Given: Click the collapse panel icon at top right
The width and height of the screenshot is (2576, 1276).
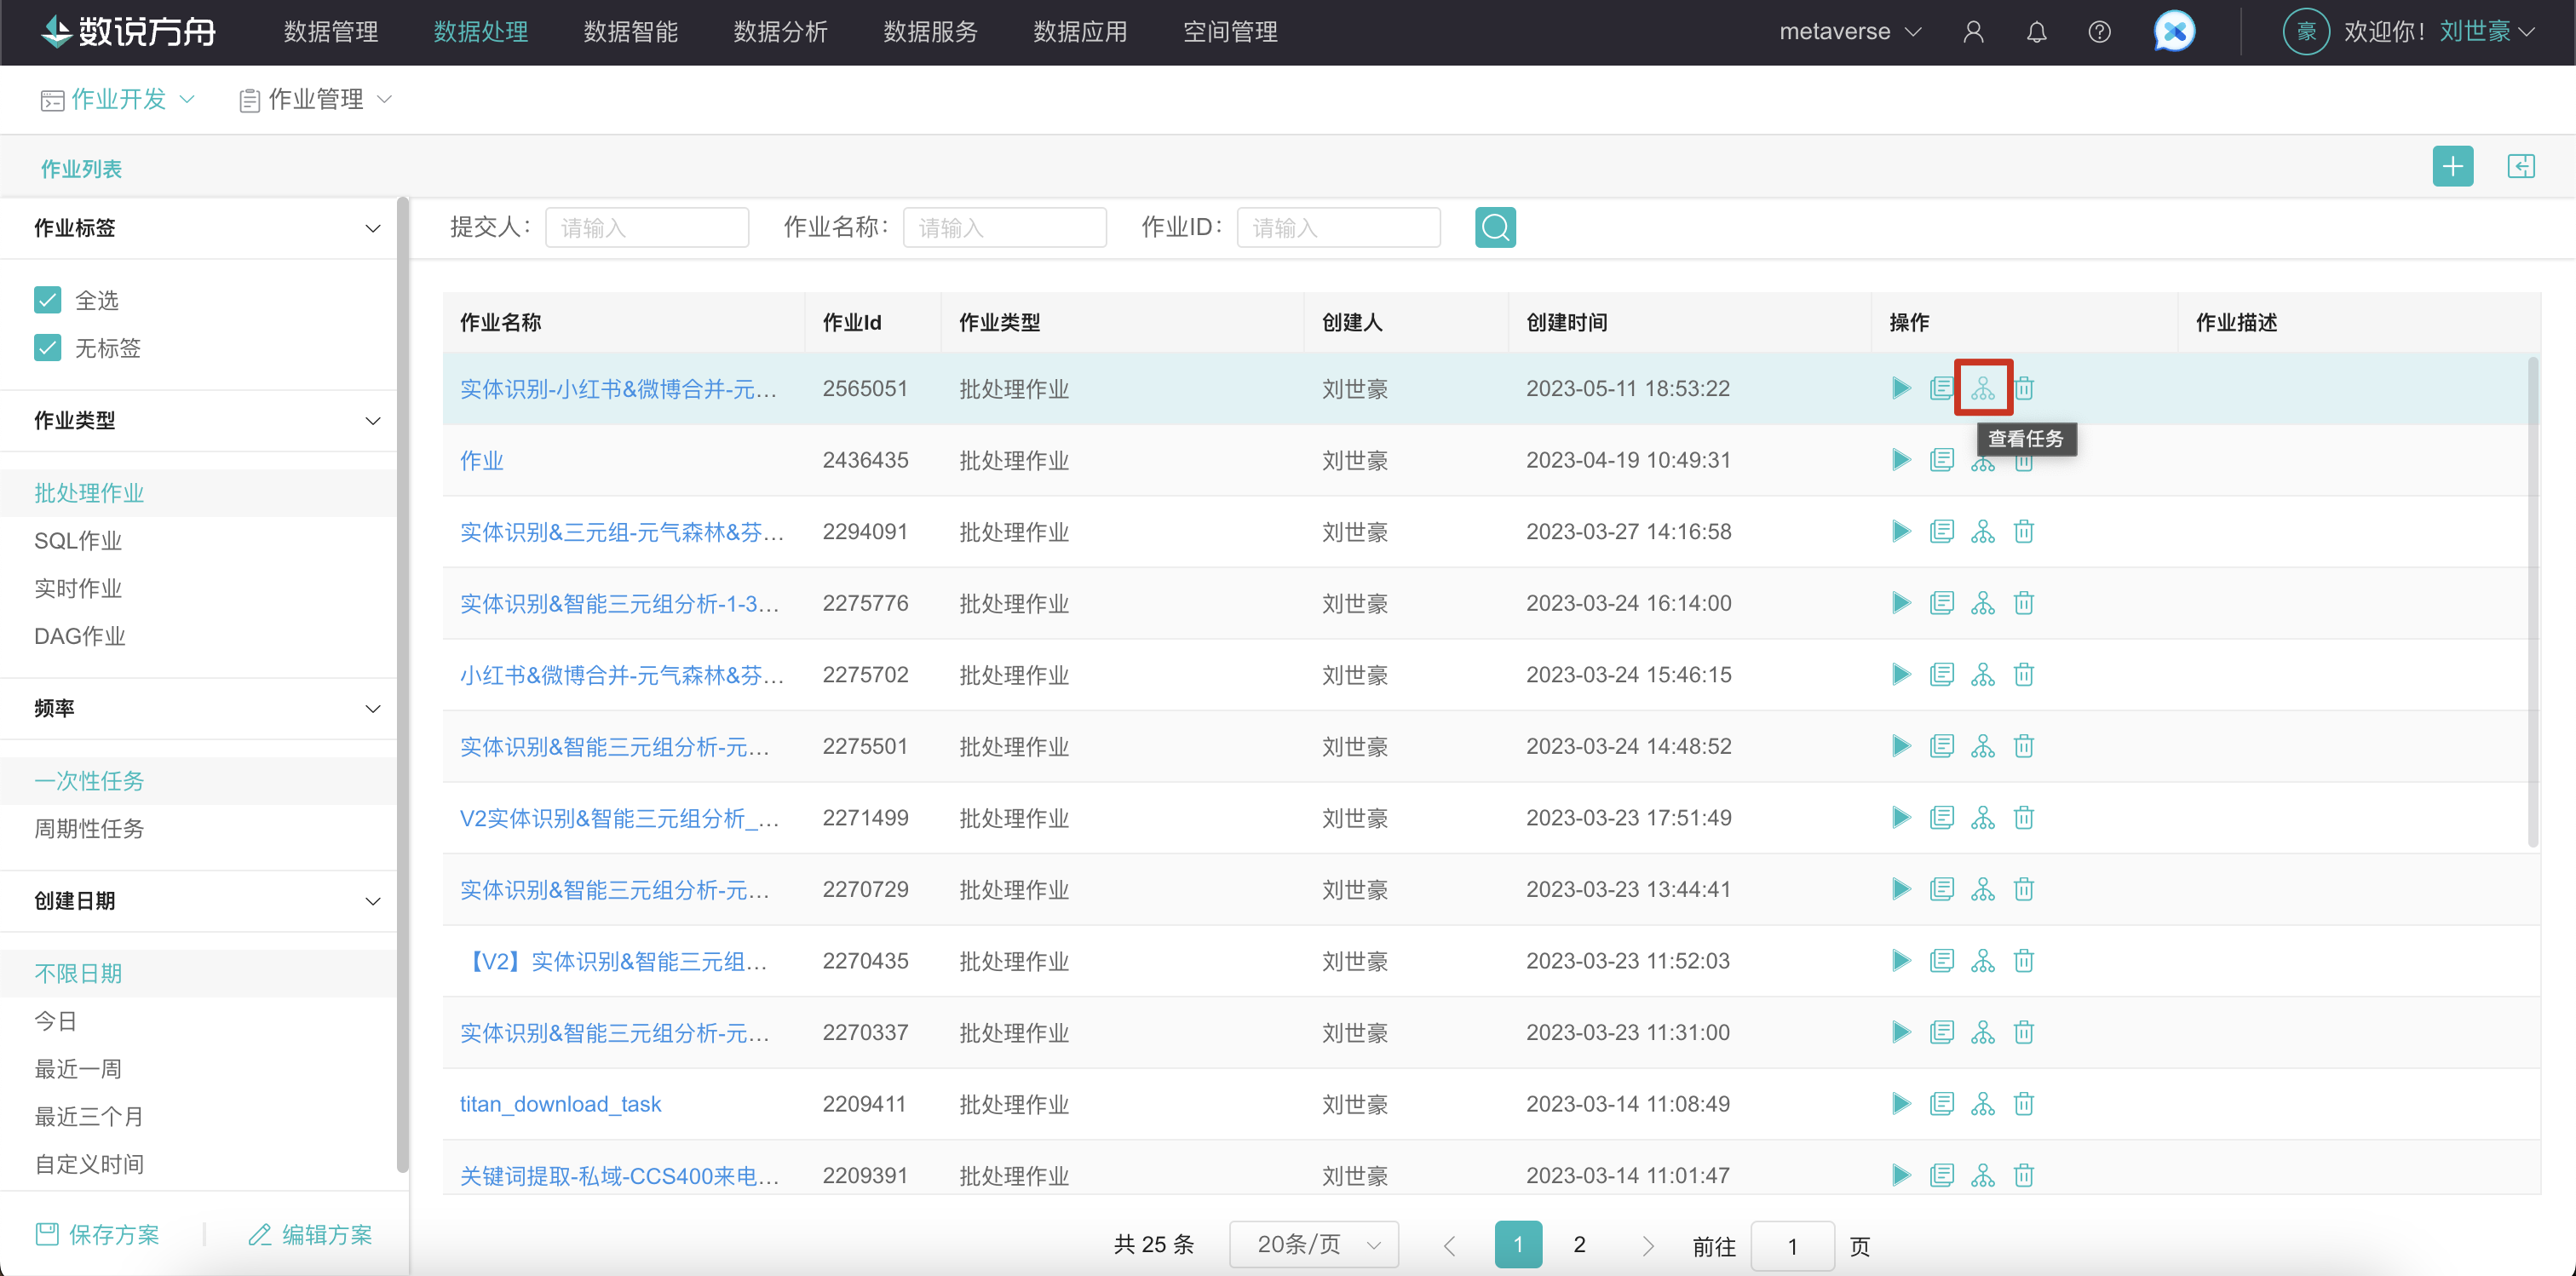Looking at the screenshot, I should (x=2521, y=166).
